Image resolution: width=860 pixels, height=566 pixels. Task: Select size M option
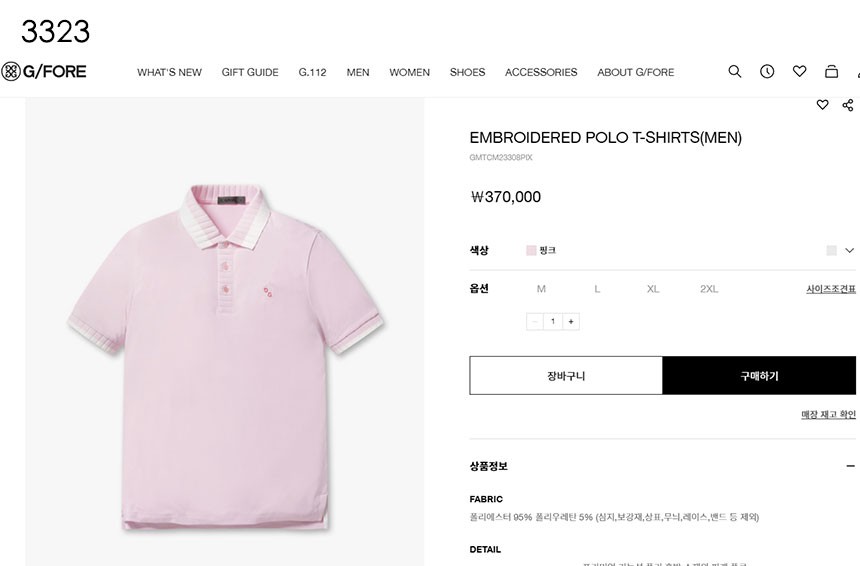click(x=541, y=289)
